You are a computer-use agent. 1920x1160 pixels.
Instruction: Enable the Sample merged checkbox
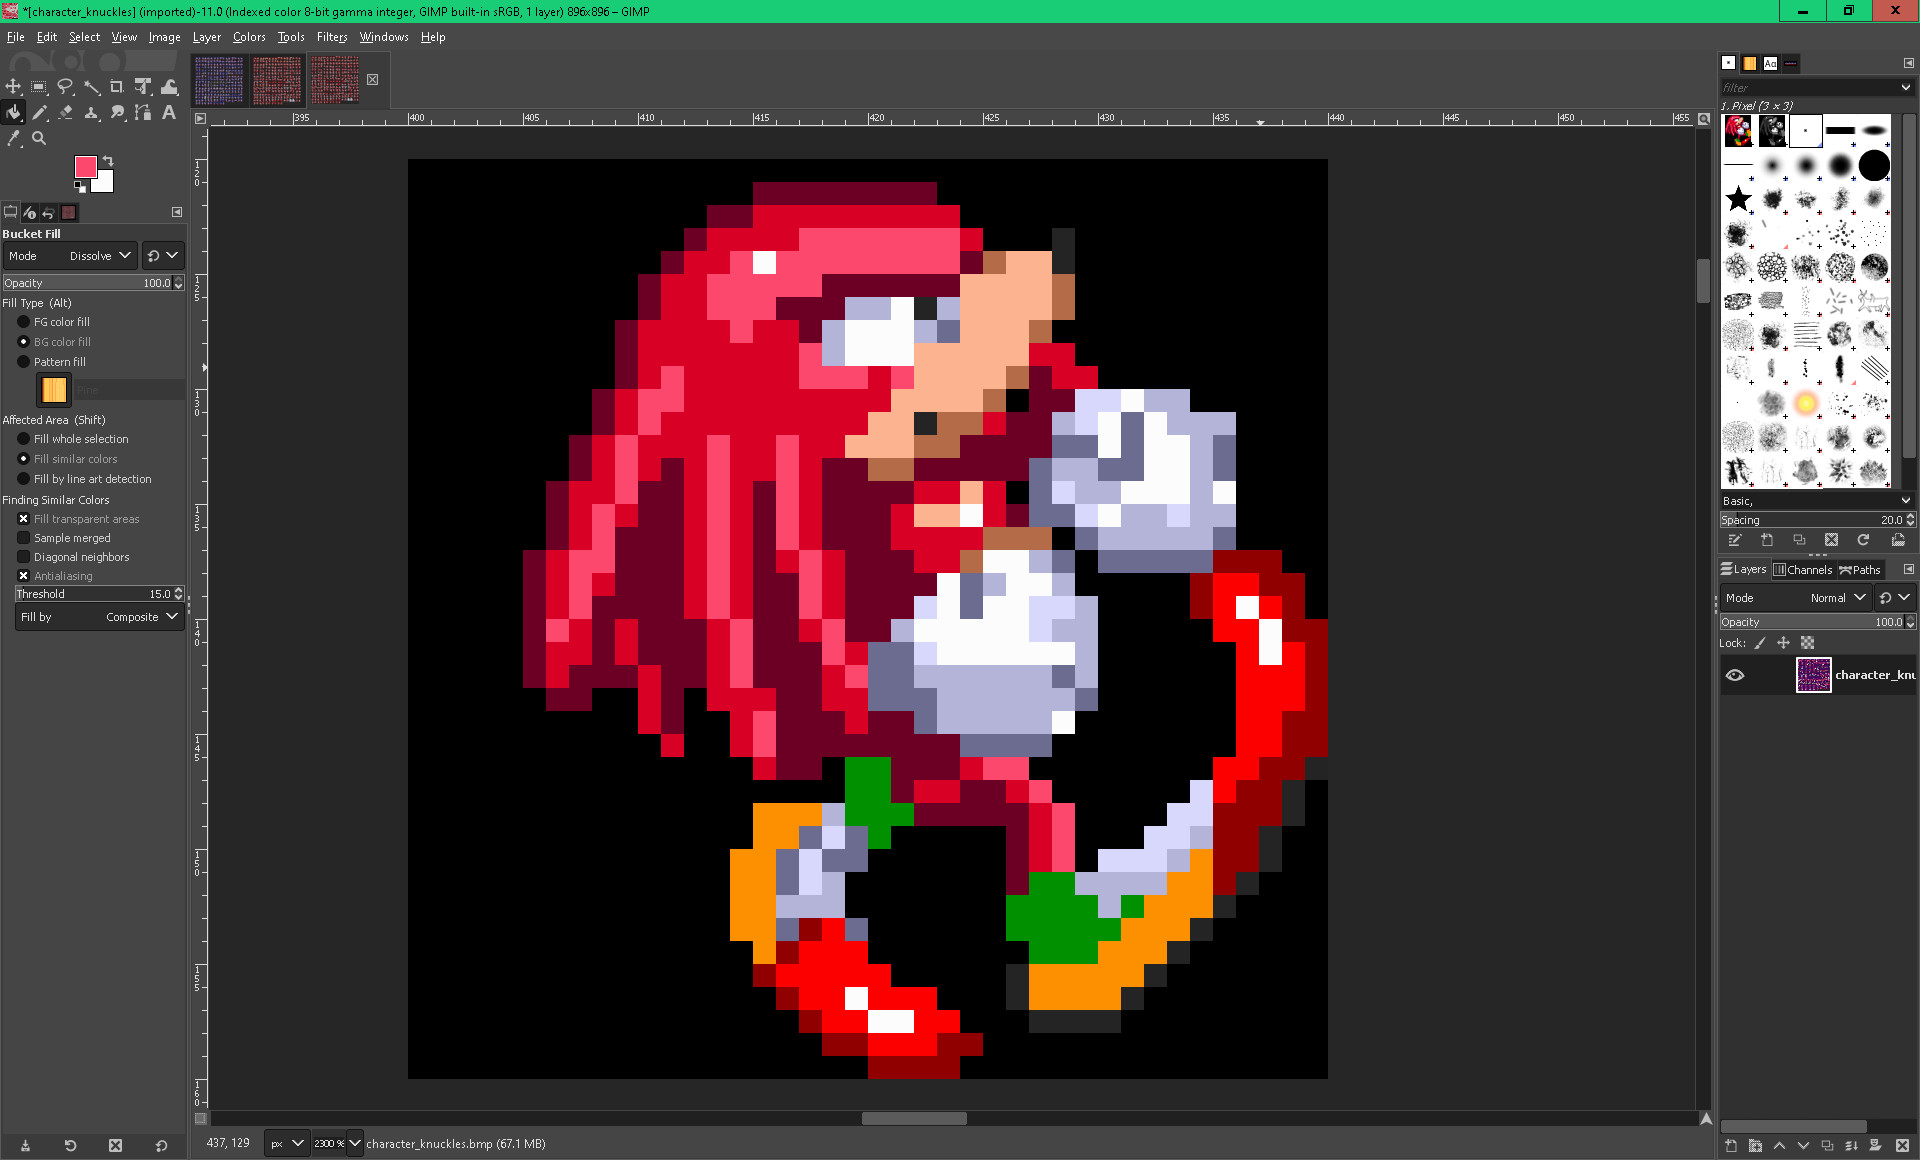tap(22, 538)
